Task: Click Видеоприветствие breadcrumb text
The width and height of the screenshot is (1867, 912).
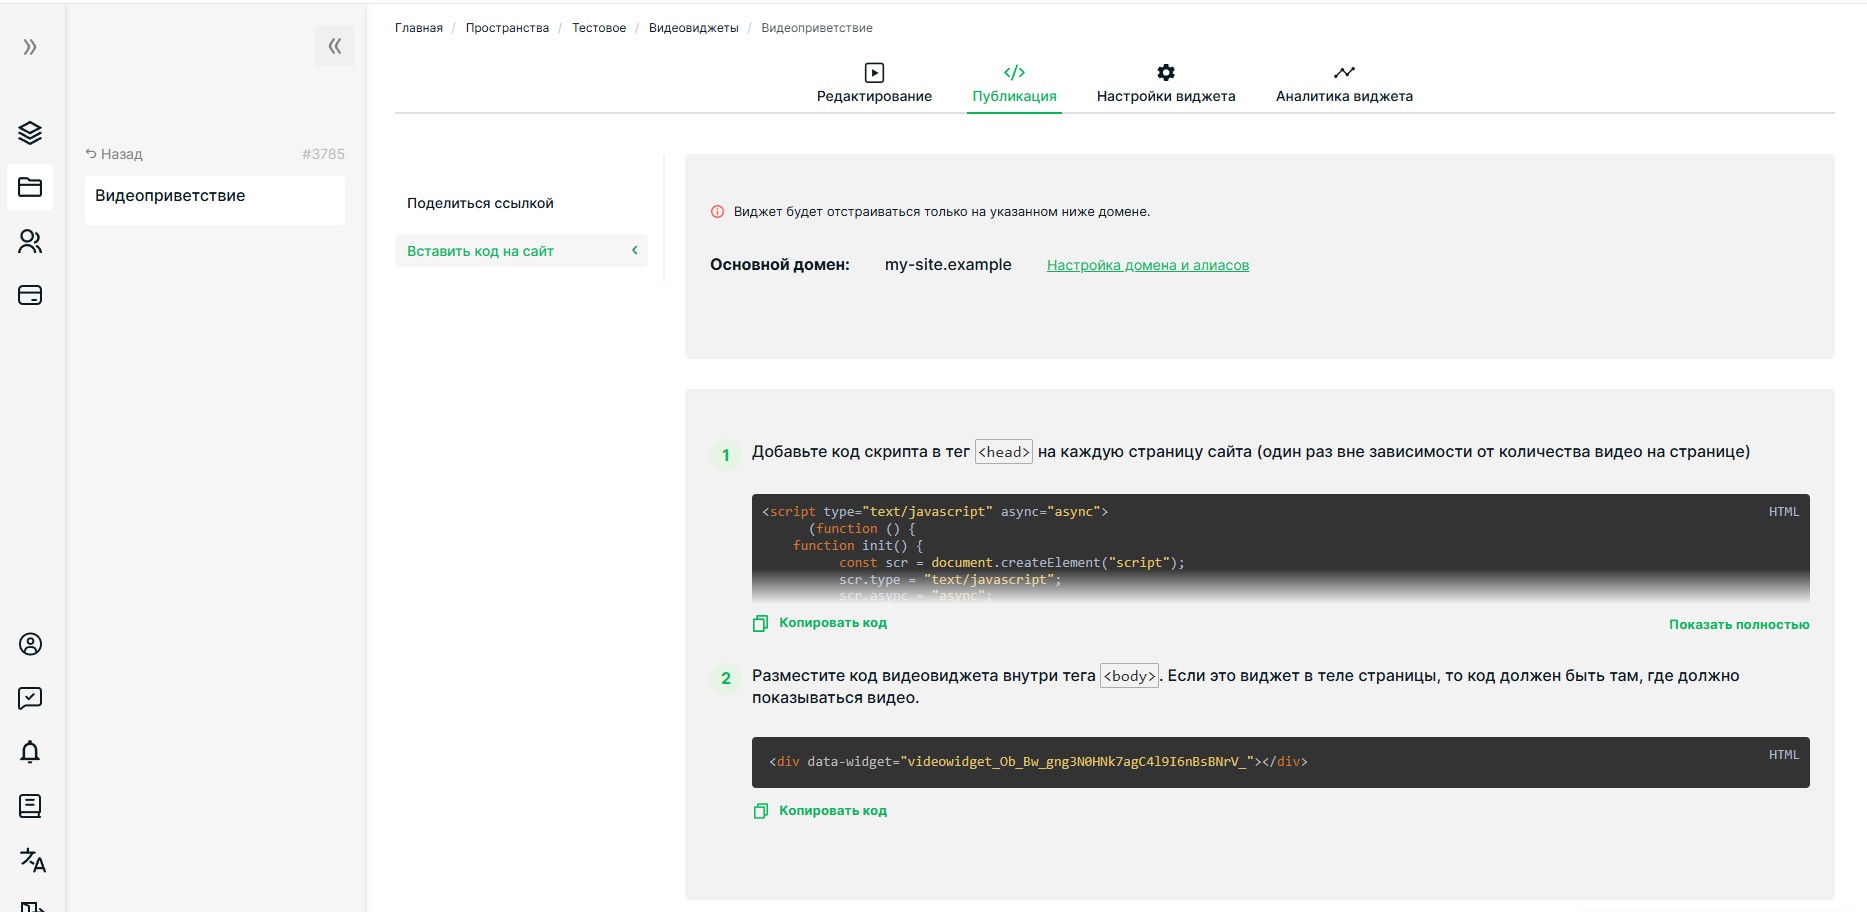Action: (817, 28)
